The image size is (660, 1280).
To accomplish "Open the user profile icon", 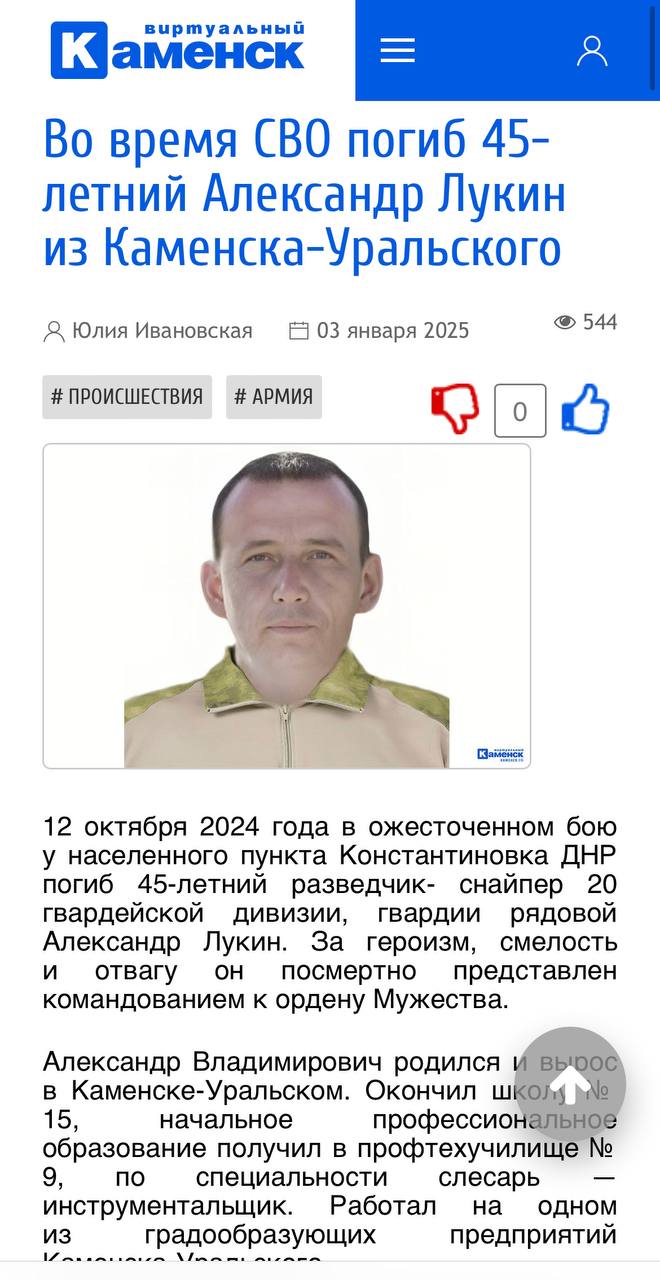I will (592, 51).
